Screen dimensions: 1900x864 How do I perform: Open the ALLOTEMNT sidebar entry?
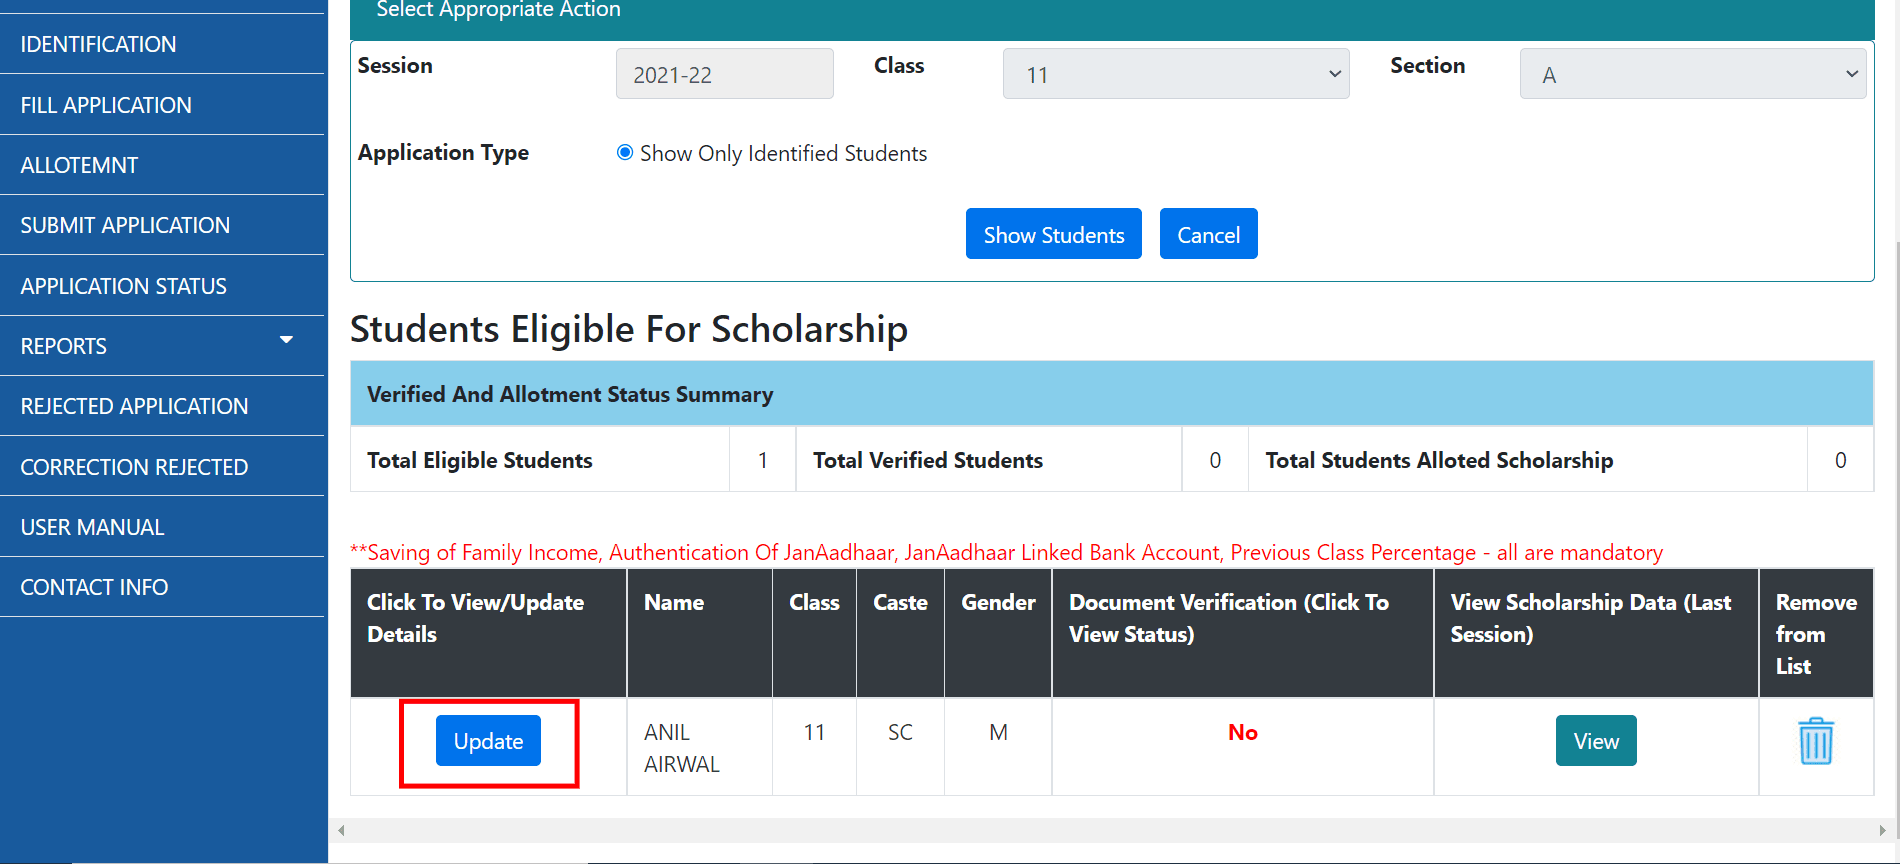tap(79, 164)
